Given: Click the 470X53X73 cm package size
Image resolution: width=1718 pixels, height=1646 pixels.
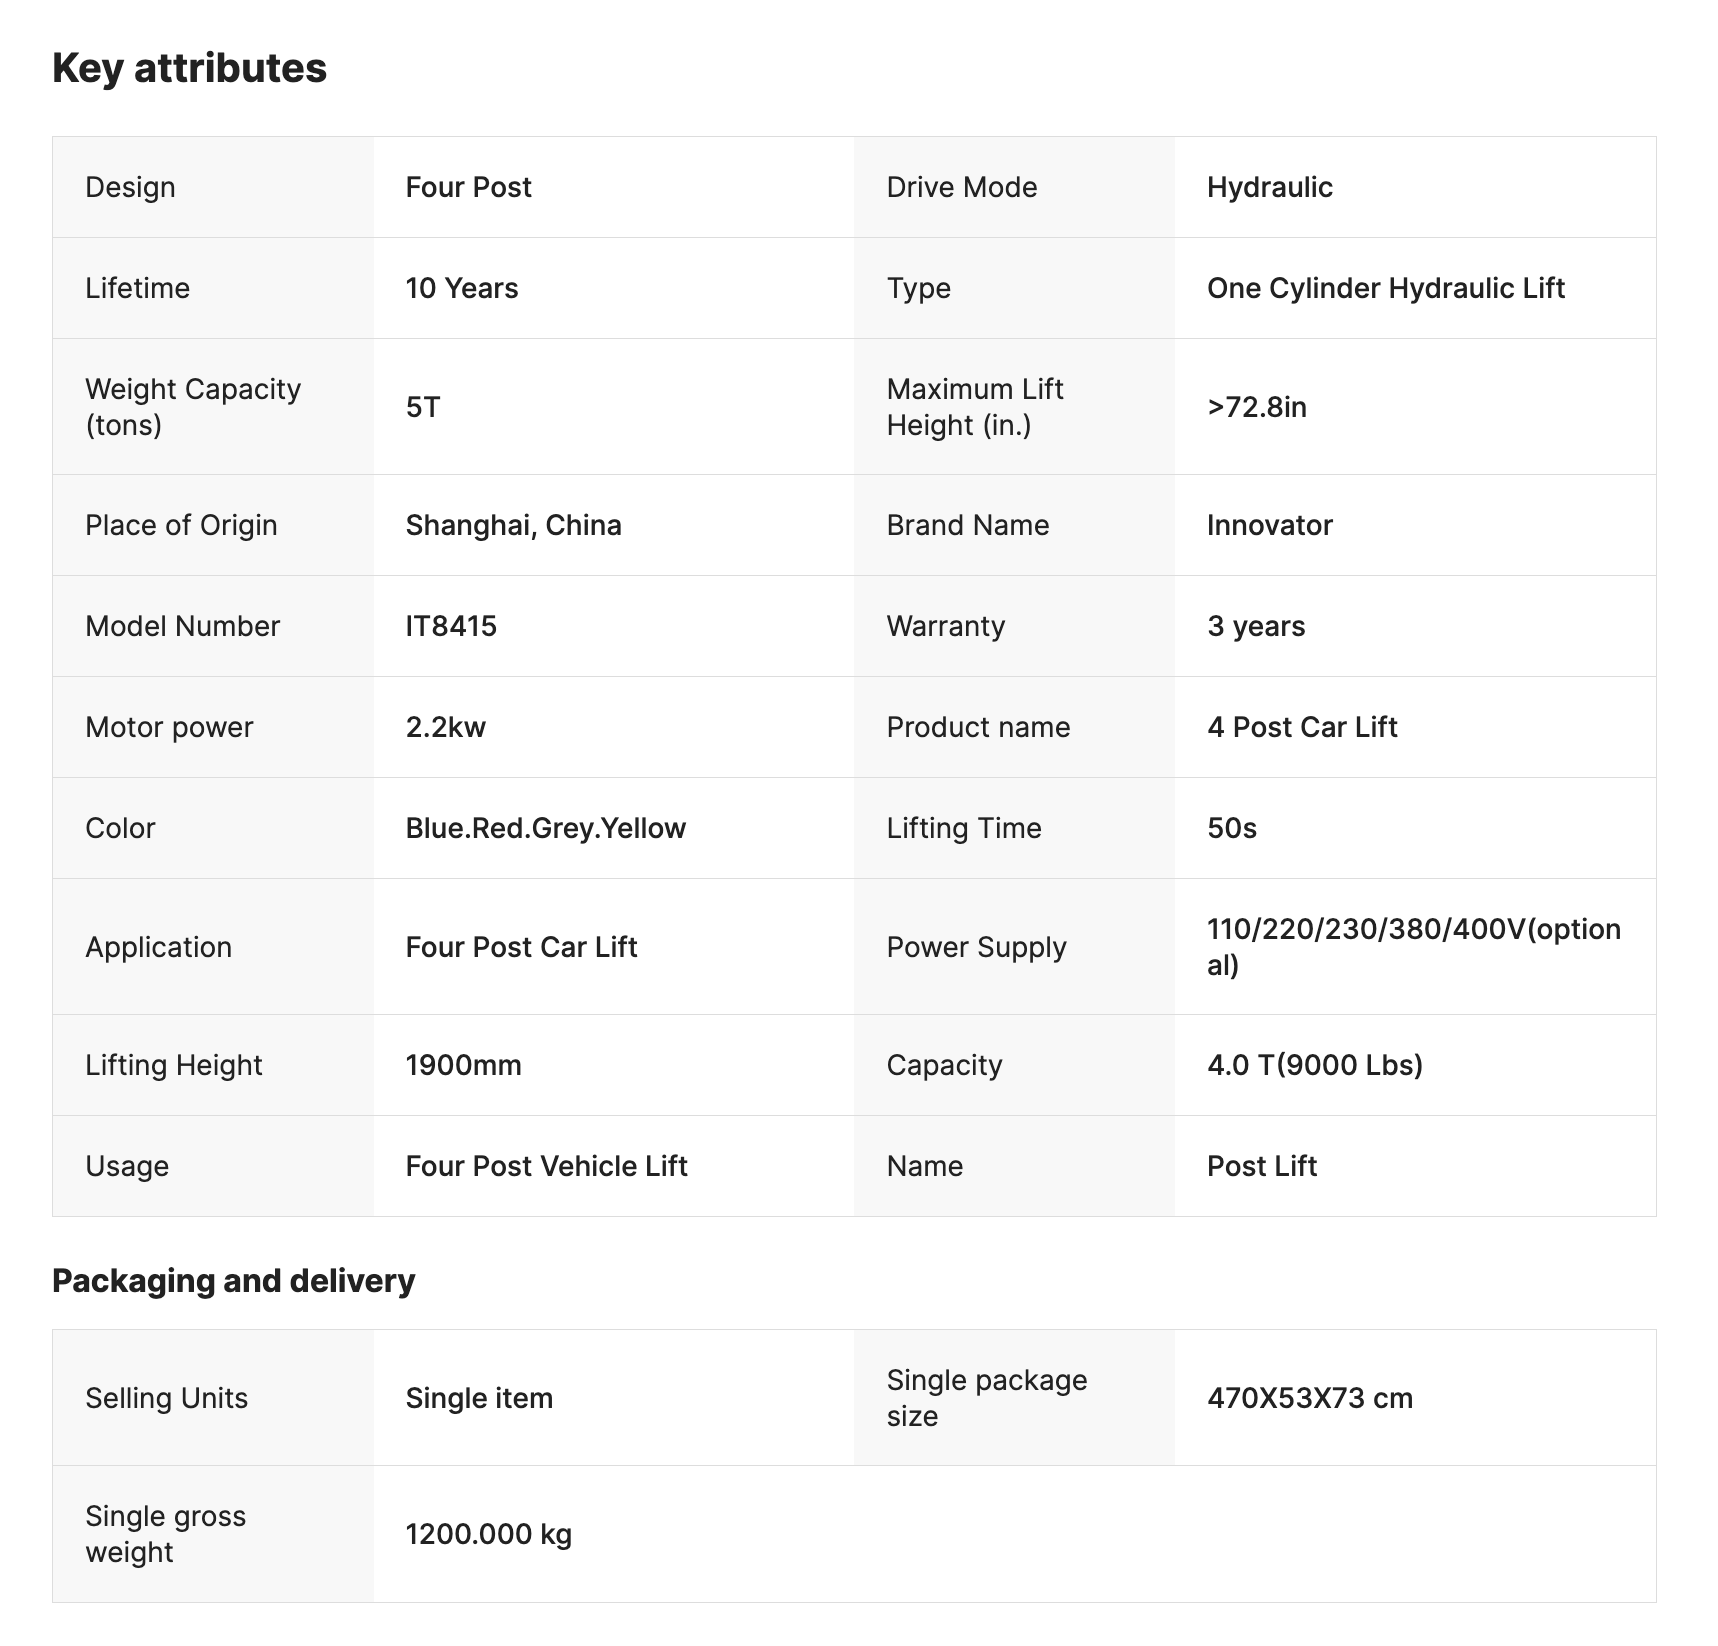Looking at the screenshot, I should (1309, 1397).
